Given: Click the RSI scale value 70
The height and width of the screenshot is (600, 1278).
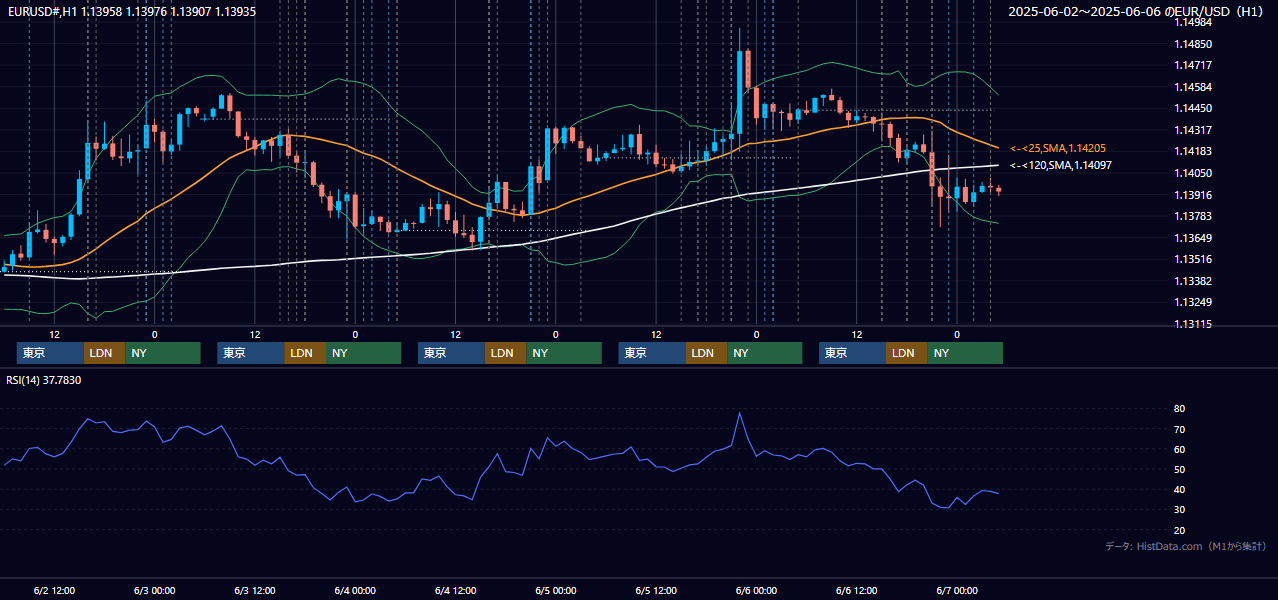Looking at the screenshot, I should pos(1180,429).
